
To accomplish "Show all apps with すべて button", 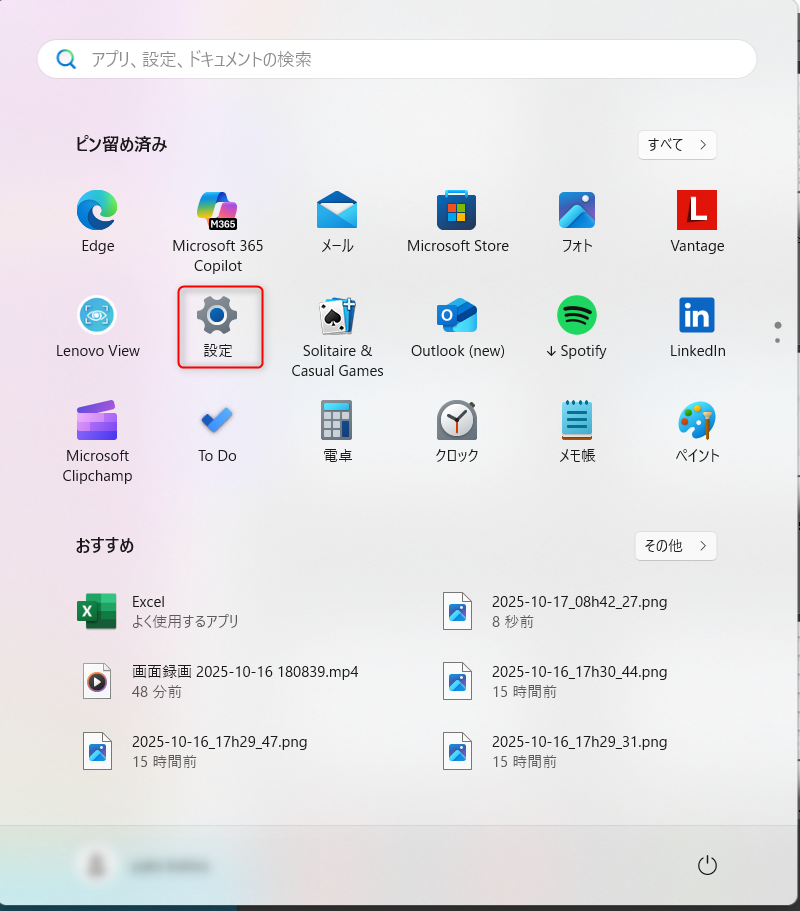I will point(677,145).
